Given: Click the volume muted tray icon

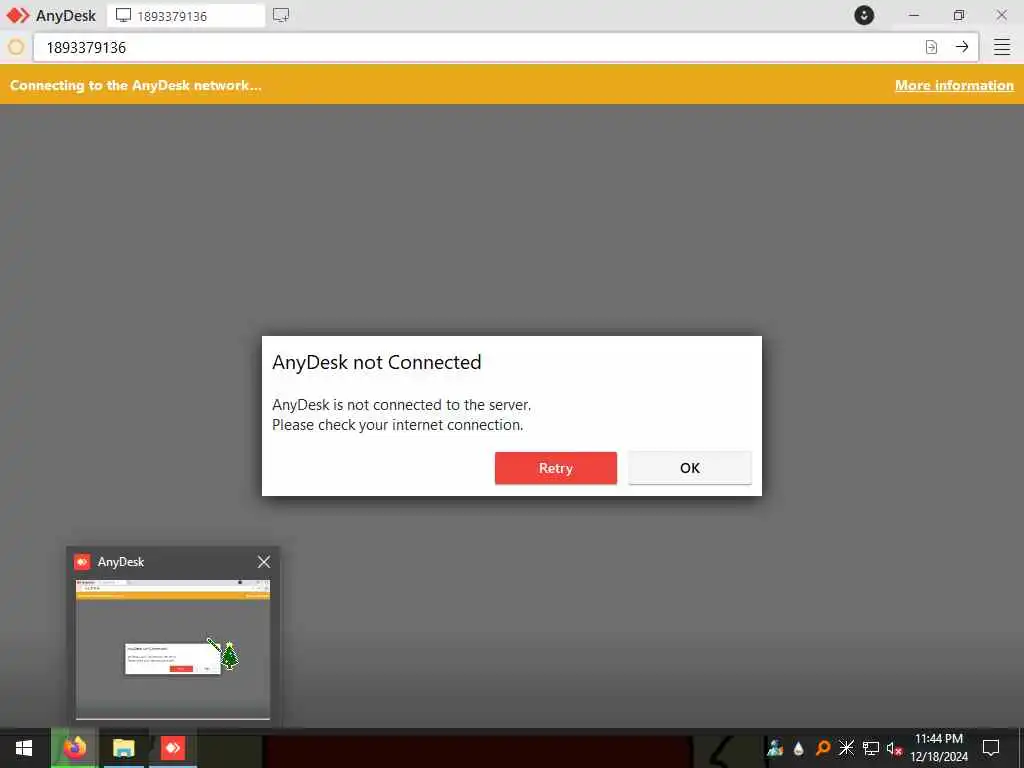Looking at the screenshot, I should 894,748.
